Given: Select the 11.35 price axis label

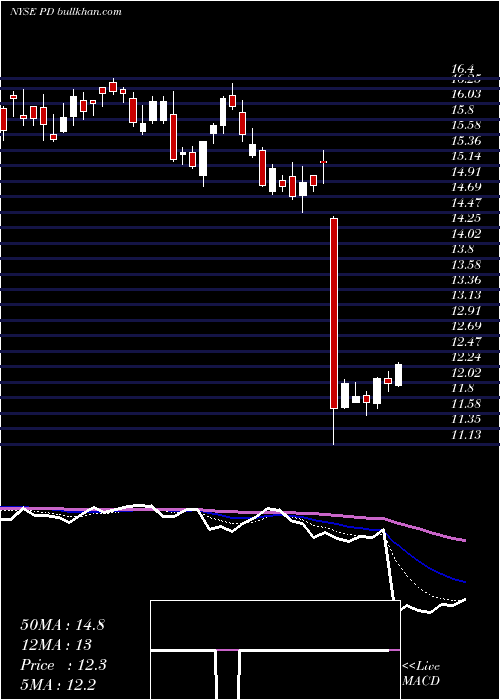Looking at the screenshot, I should click(466, 419).
